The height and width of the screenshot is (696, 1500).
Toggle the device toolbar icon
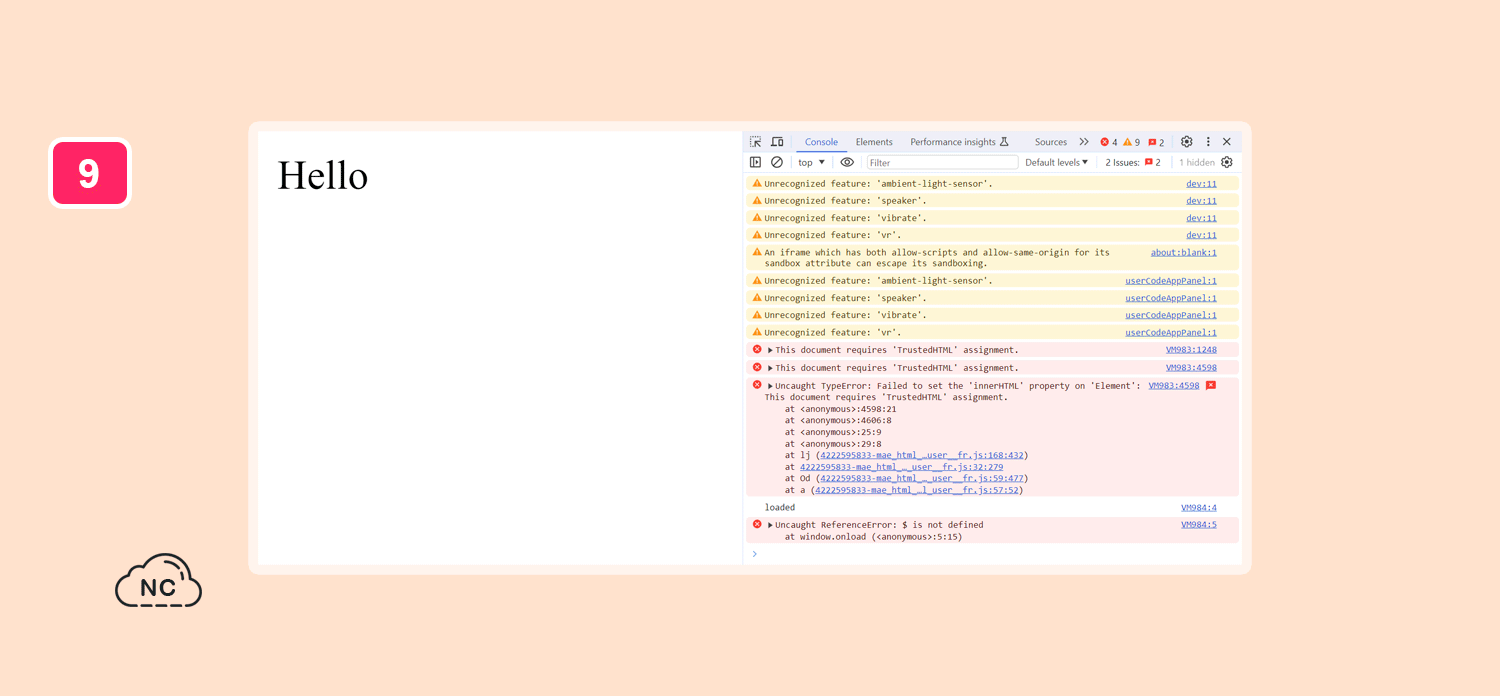(x=777, y=142)
